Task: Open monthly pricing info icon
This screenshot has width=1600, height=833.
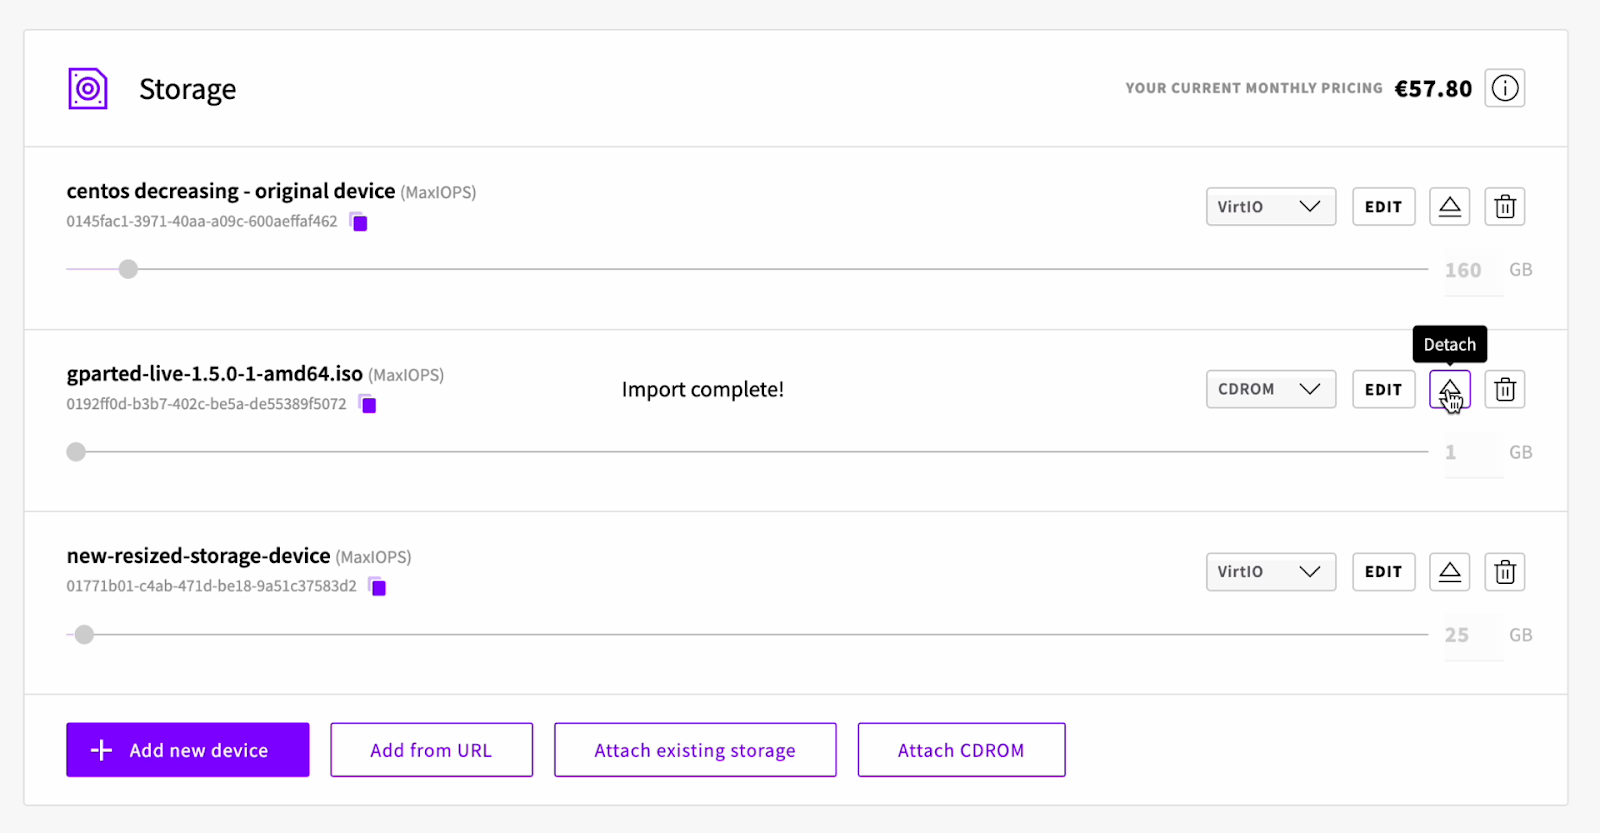Action: point(1505,88)
